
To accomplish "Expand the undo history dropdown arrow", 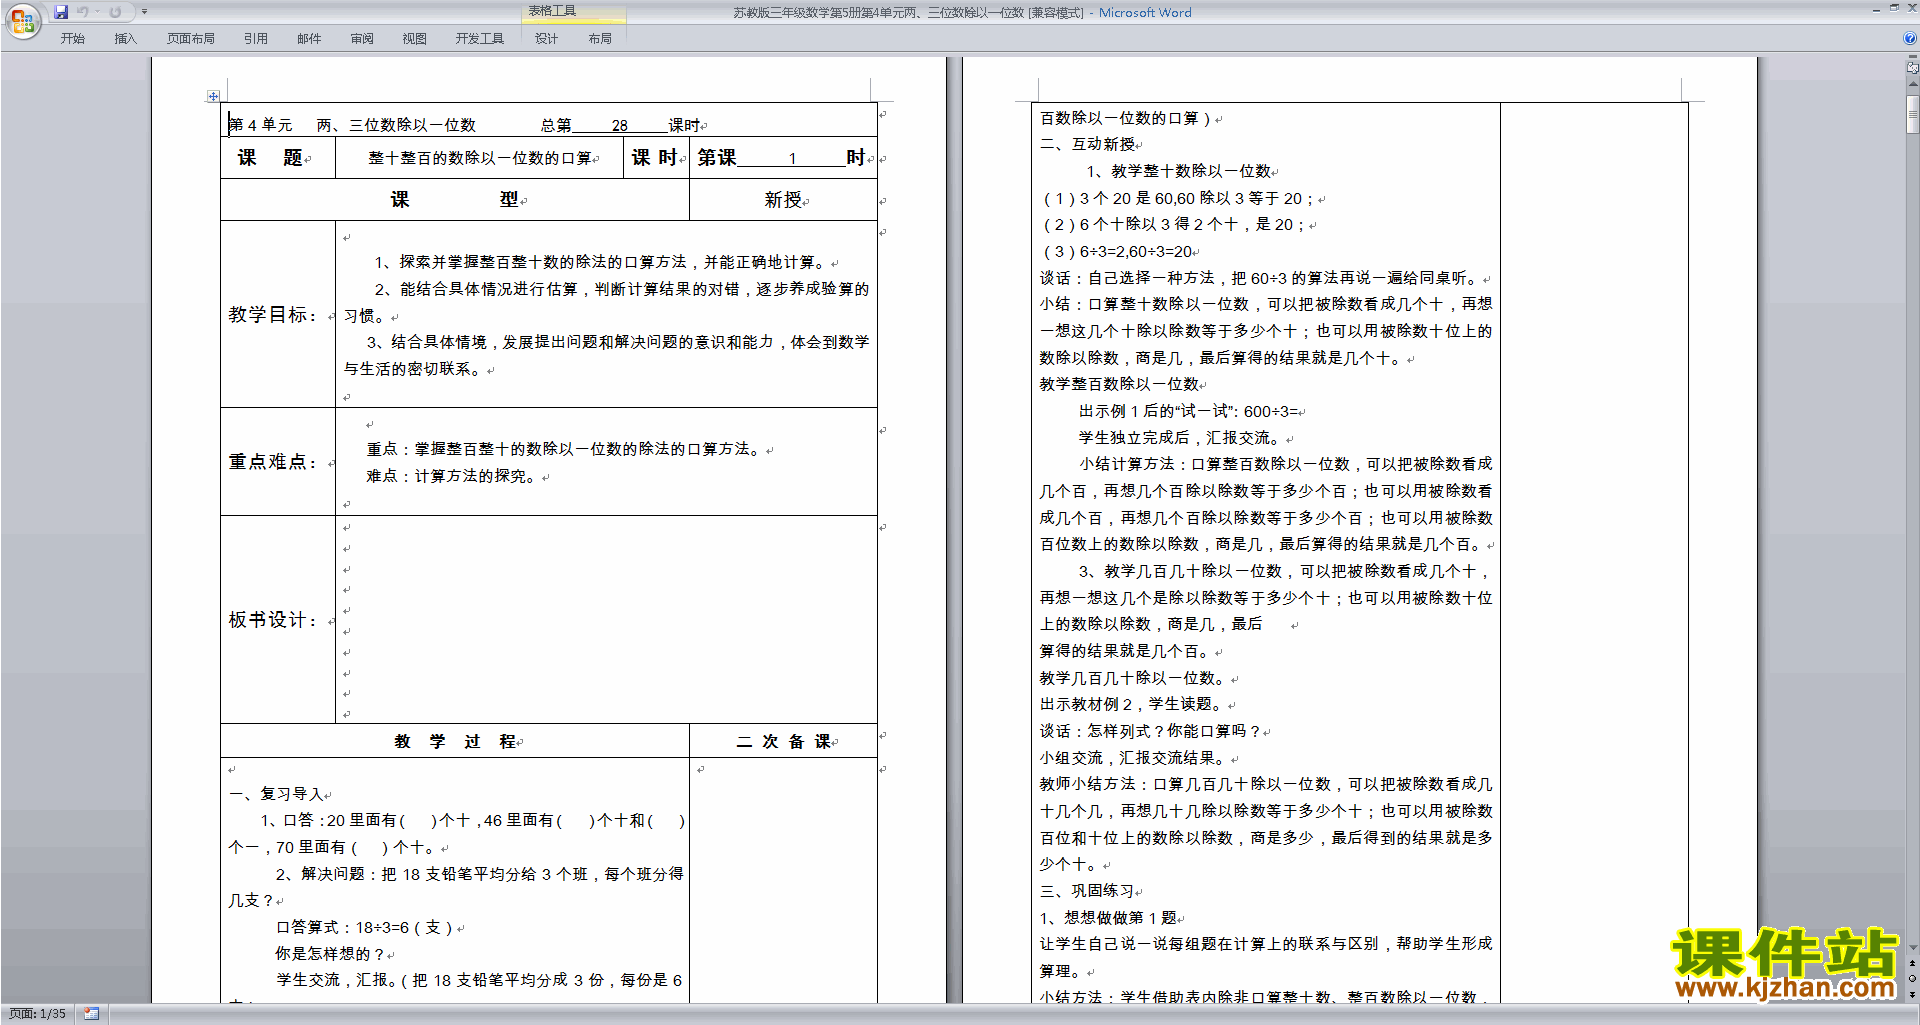I will pyautogui.click(x=97, y=12).
